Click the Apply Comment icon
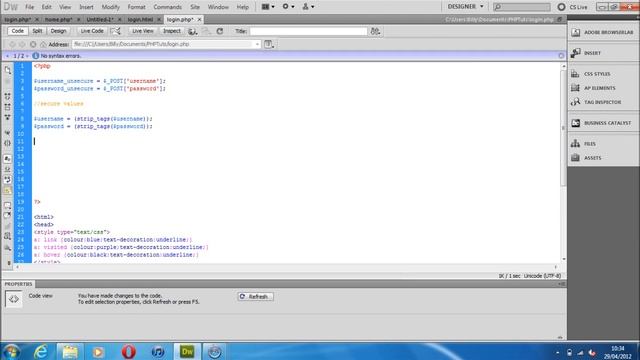 pyautogui.click(x=7, y=205)
